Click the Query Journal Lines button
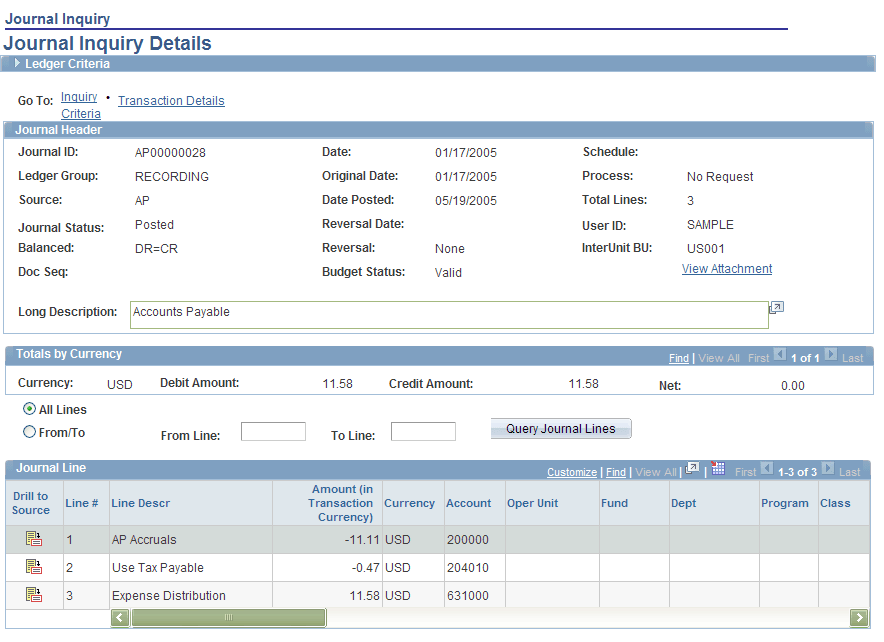The width and height of the screenshot is (884, 642). point(561,428)
